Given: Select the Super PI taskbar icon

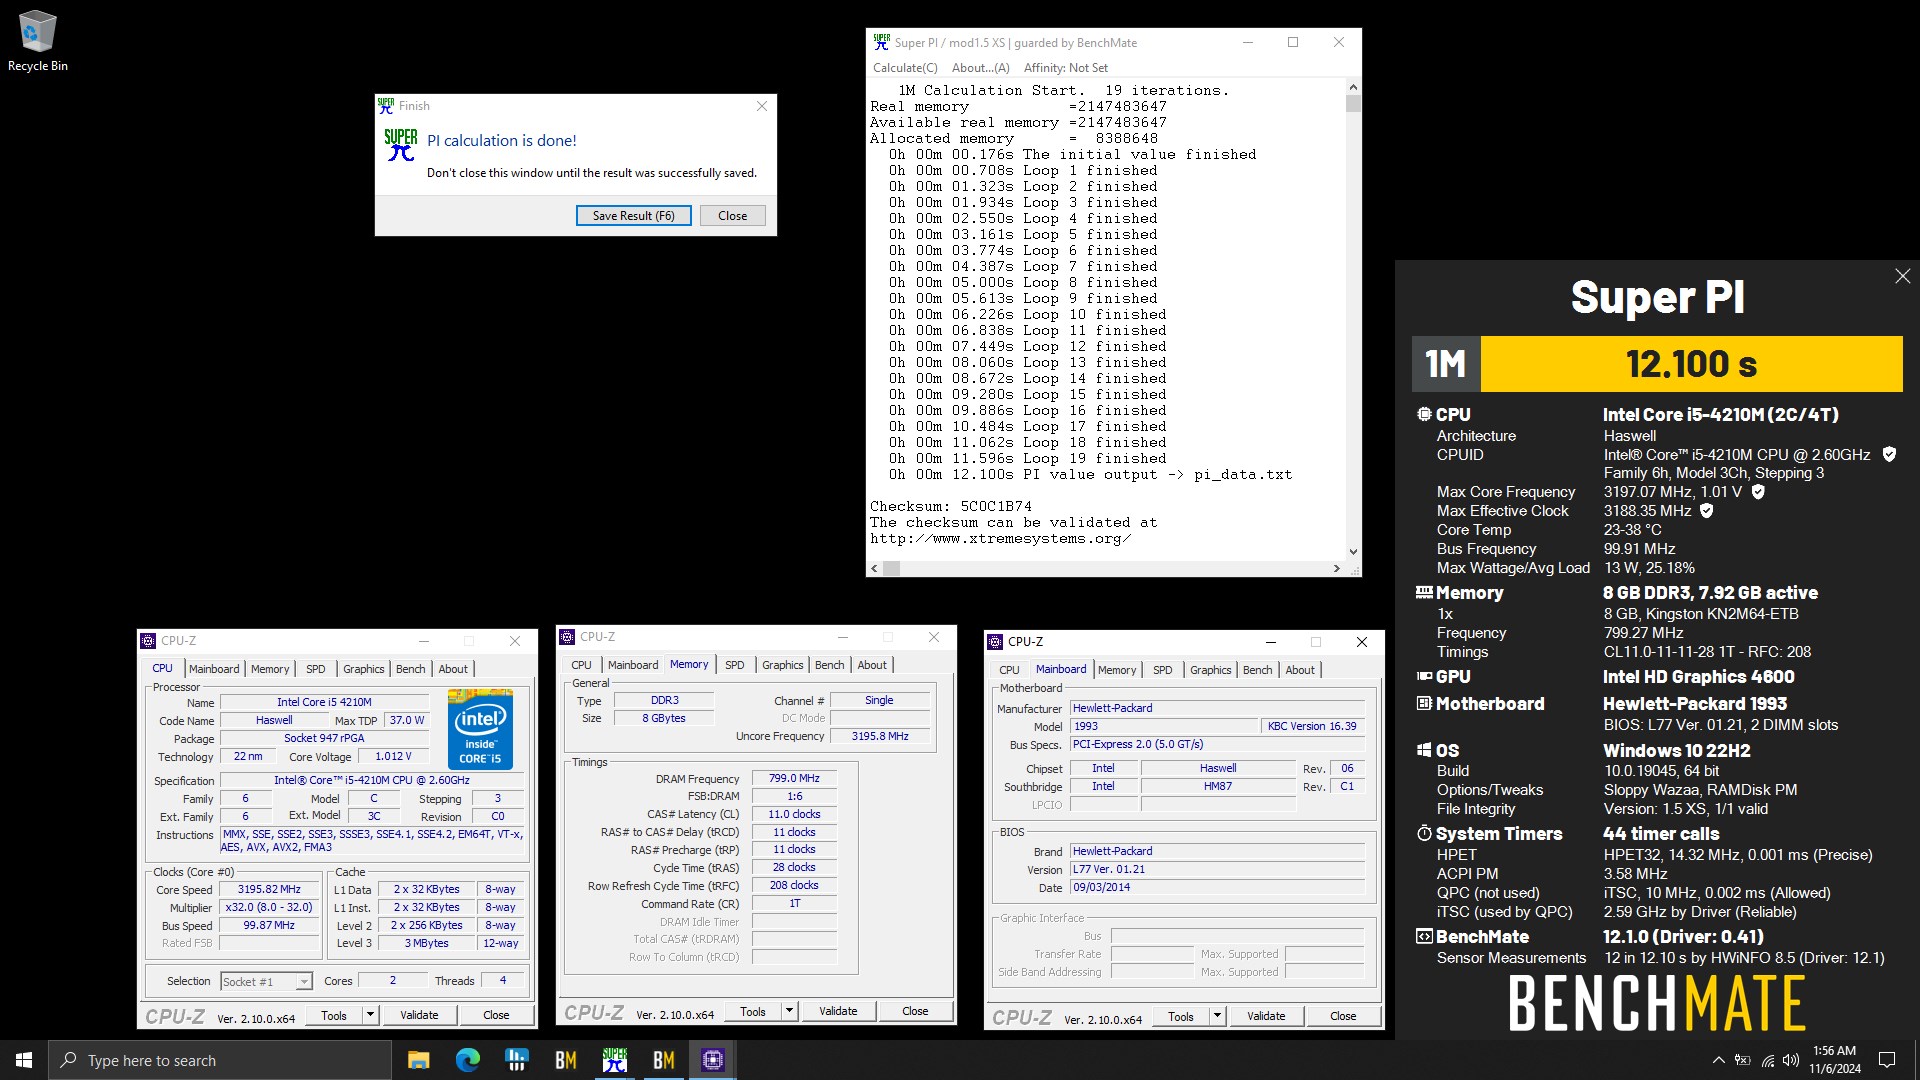Looking at the screenshot, I should pyautogui.click(x=614, y=1060).
